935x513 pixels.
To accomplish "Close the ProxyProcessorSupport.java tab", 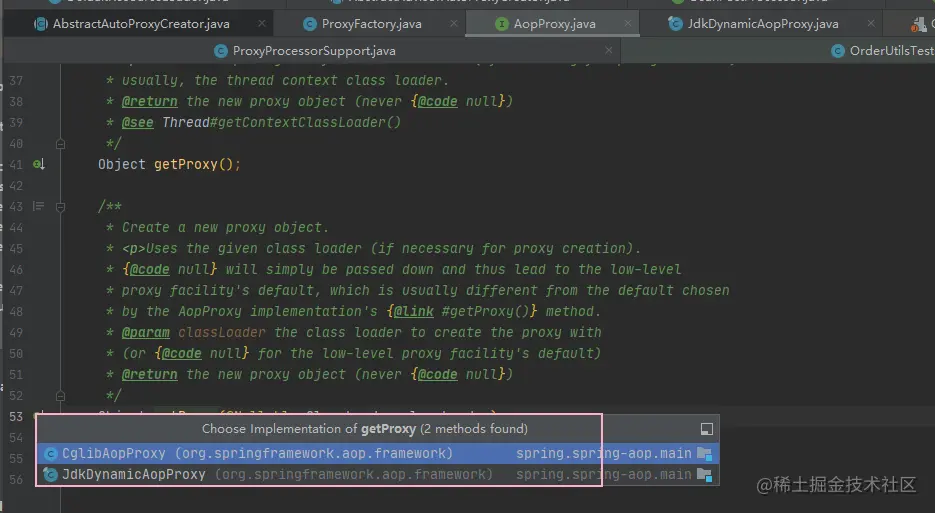I will pyautogui.click(x=608, y=50).
